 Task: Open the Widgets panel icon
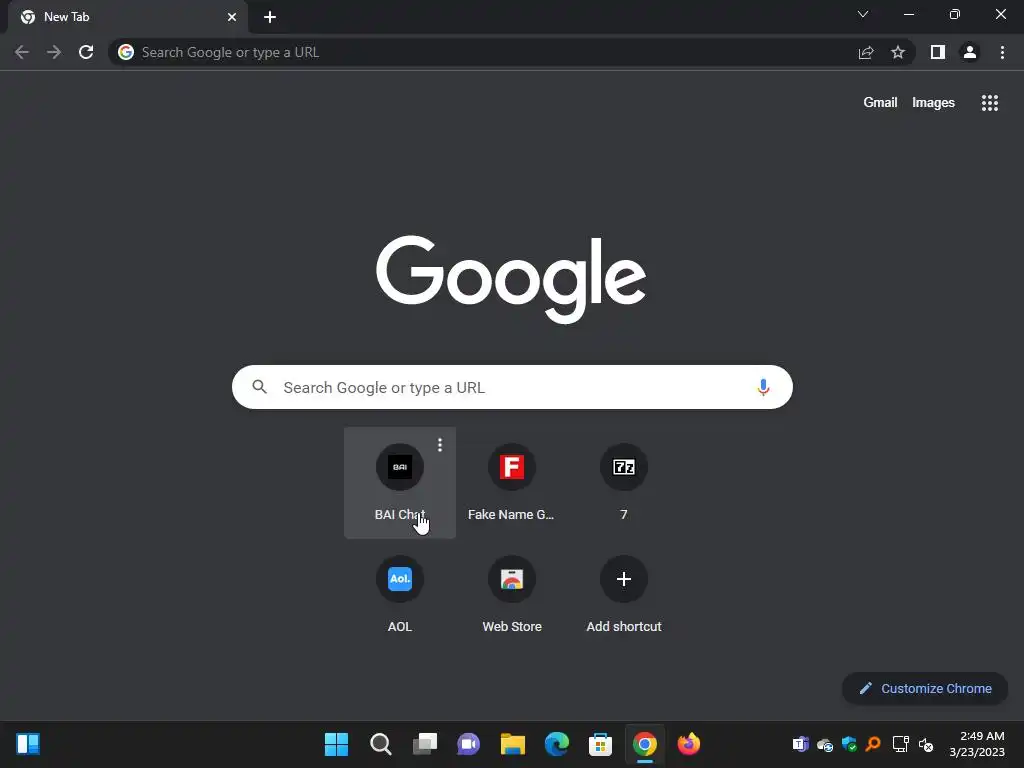28,744
